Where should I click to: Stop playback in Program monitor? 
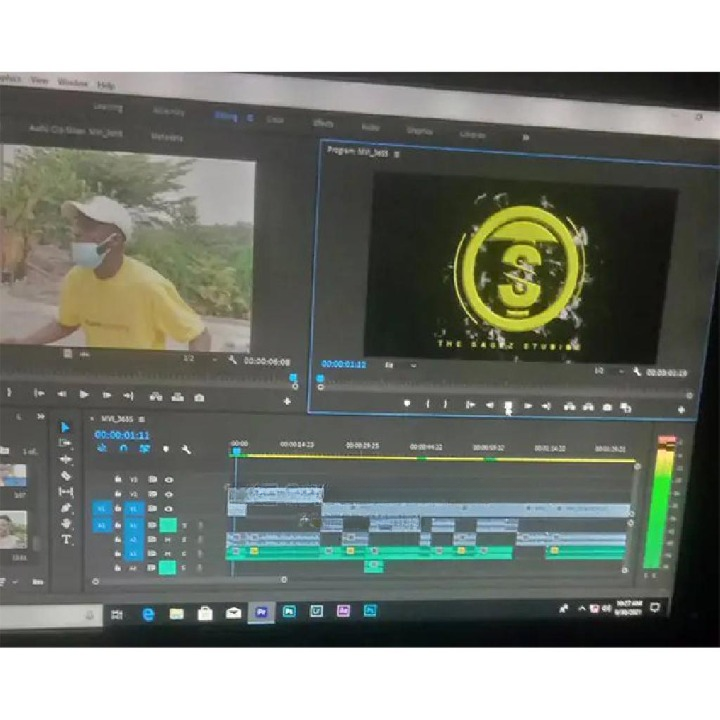click(x=508, y=406)
